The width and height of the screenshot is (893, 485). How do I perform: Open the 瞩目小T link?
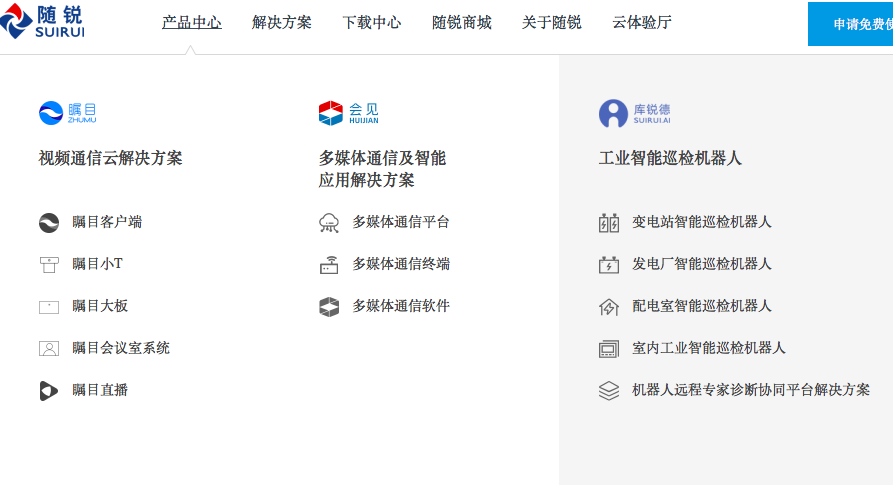pos(97,264)
